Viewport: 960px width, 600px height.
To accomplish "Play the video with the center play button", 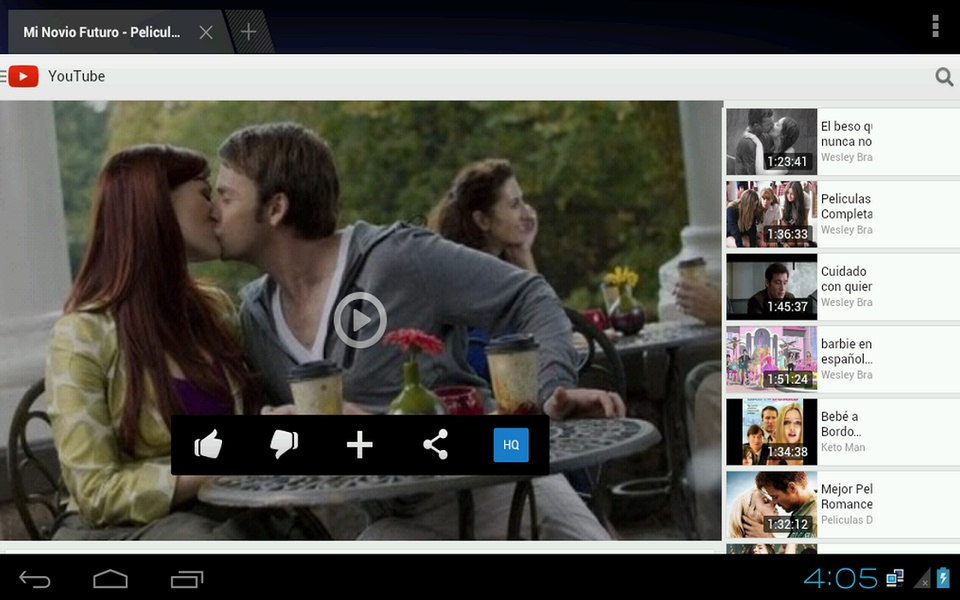I will pyautogui.click(x=360, y=320).
